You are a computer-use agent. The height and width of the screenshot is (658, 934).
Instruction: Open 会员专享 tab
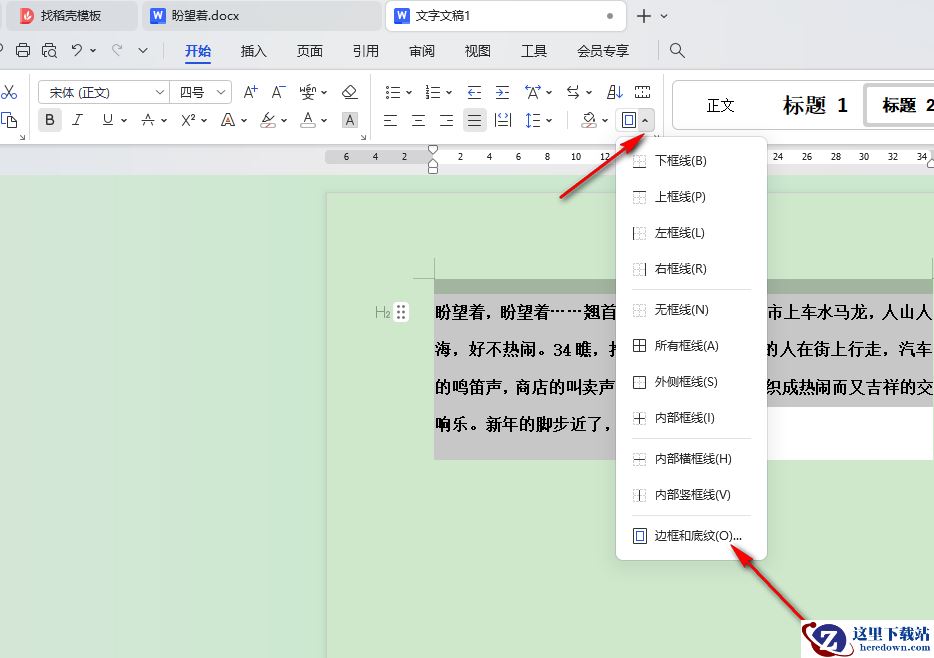pos(603,51)
